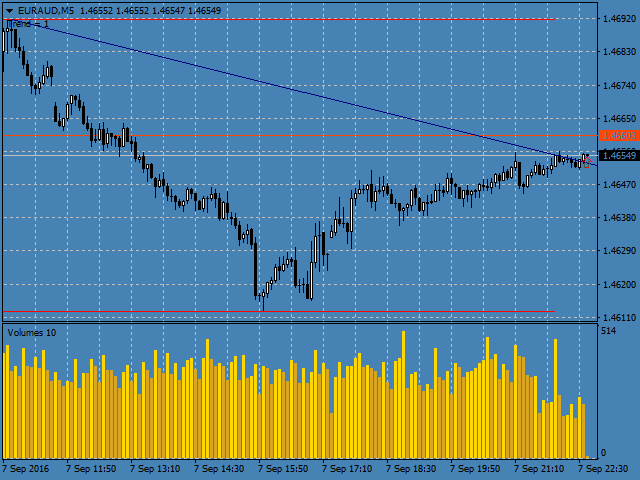
Task: Select the 1.46380 price level label
Action: pyautogui.click(x=619, y=217)
